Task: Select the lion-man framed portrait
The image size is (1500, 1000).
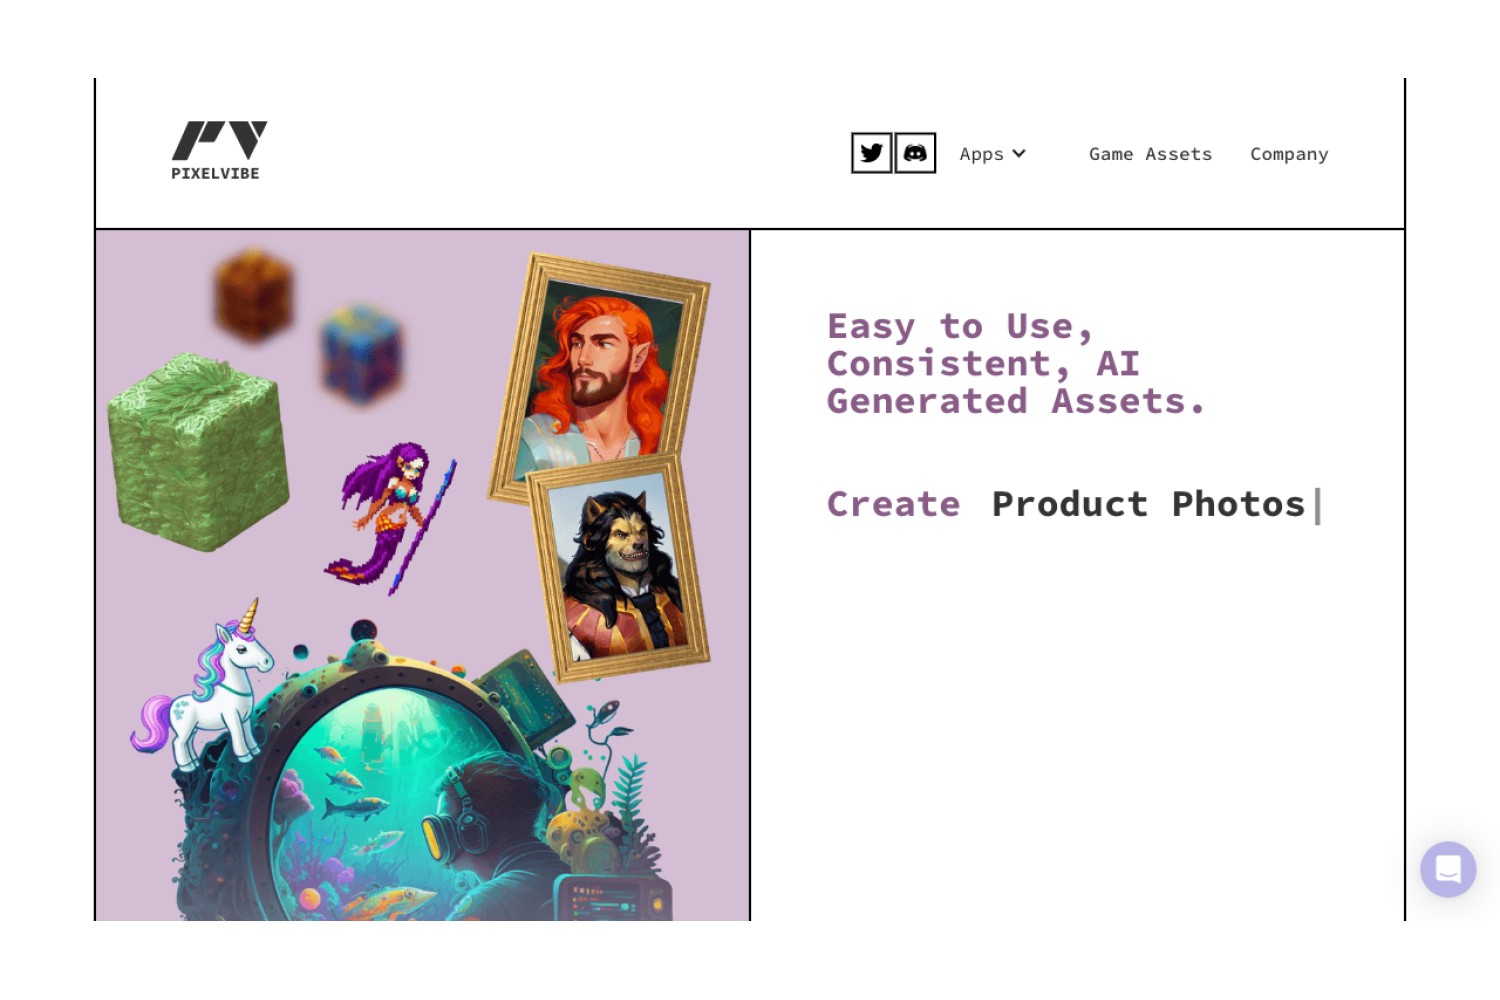Action: click(620, 568)
